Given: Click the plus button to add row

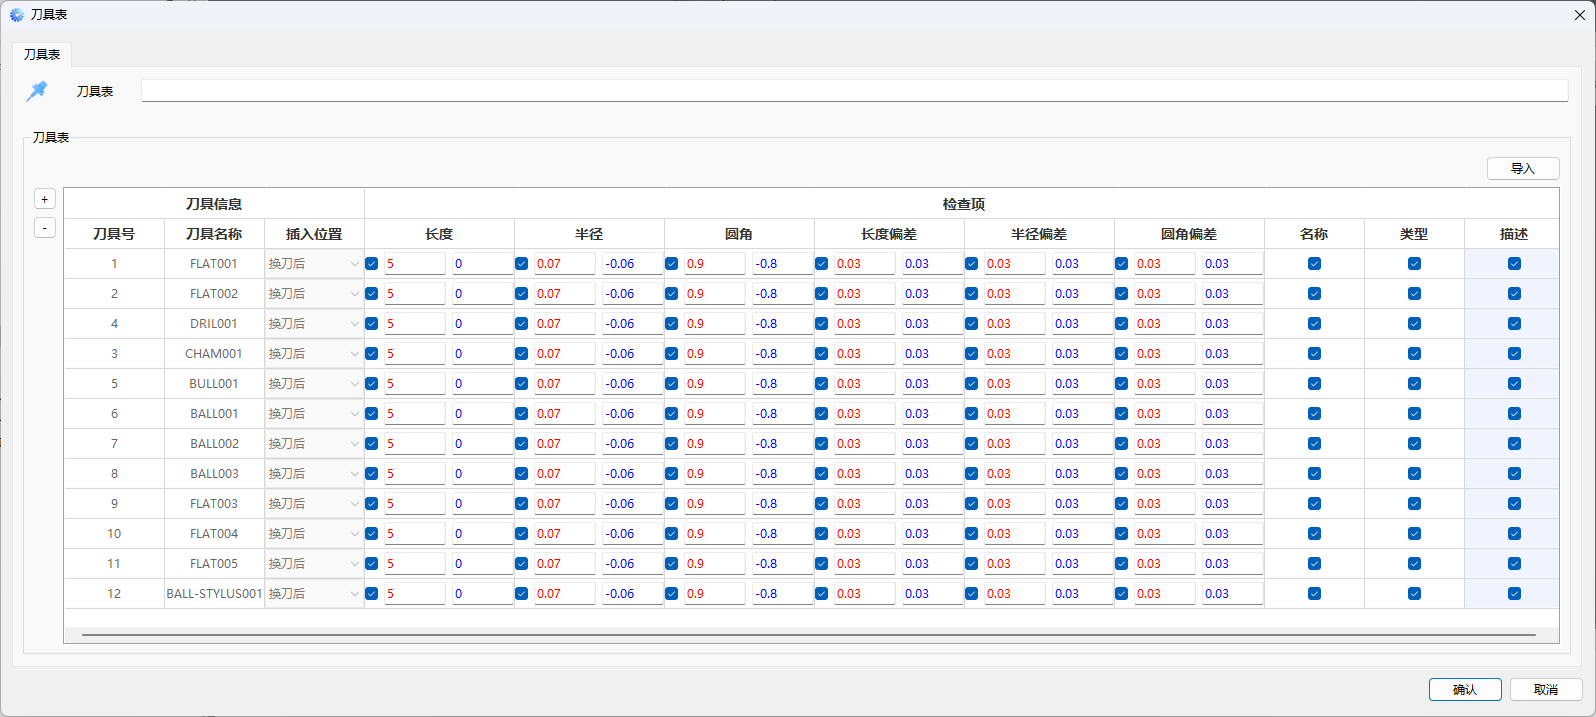Looking at the screenshot, I should [x=45, y=199].
